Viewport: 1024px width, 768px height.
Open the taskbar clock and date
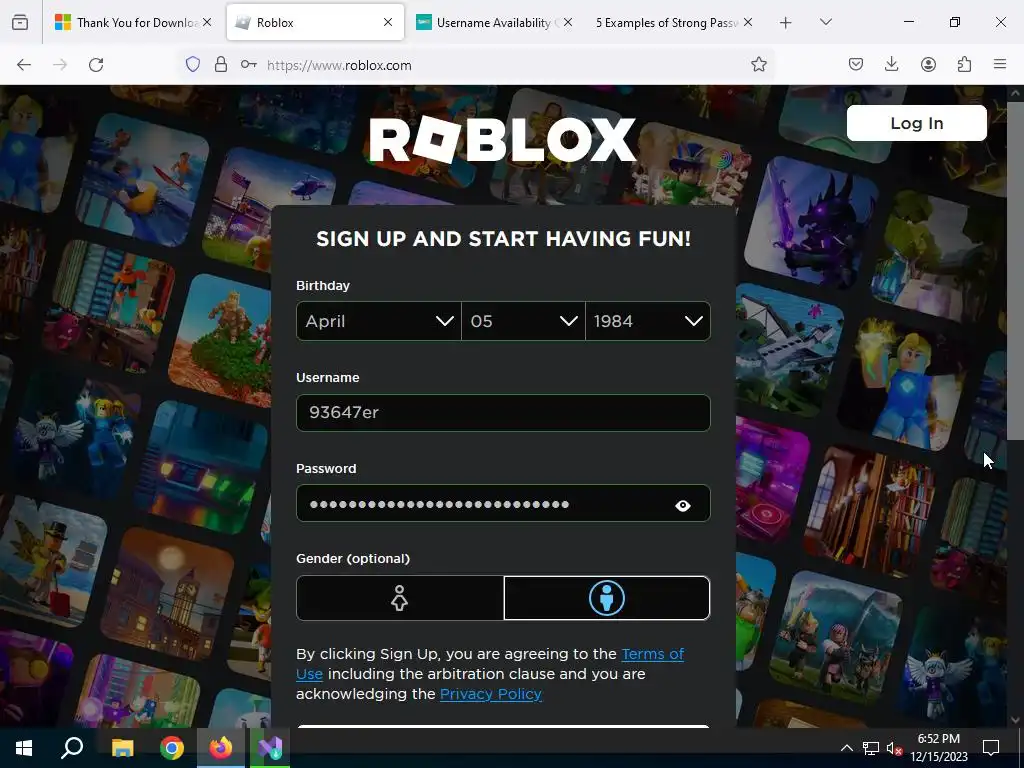(938, 748)
